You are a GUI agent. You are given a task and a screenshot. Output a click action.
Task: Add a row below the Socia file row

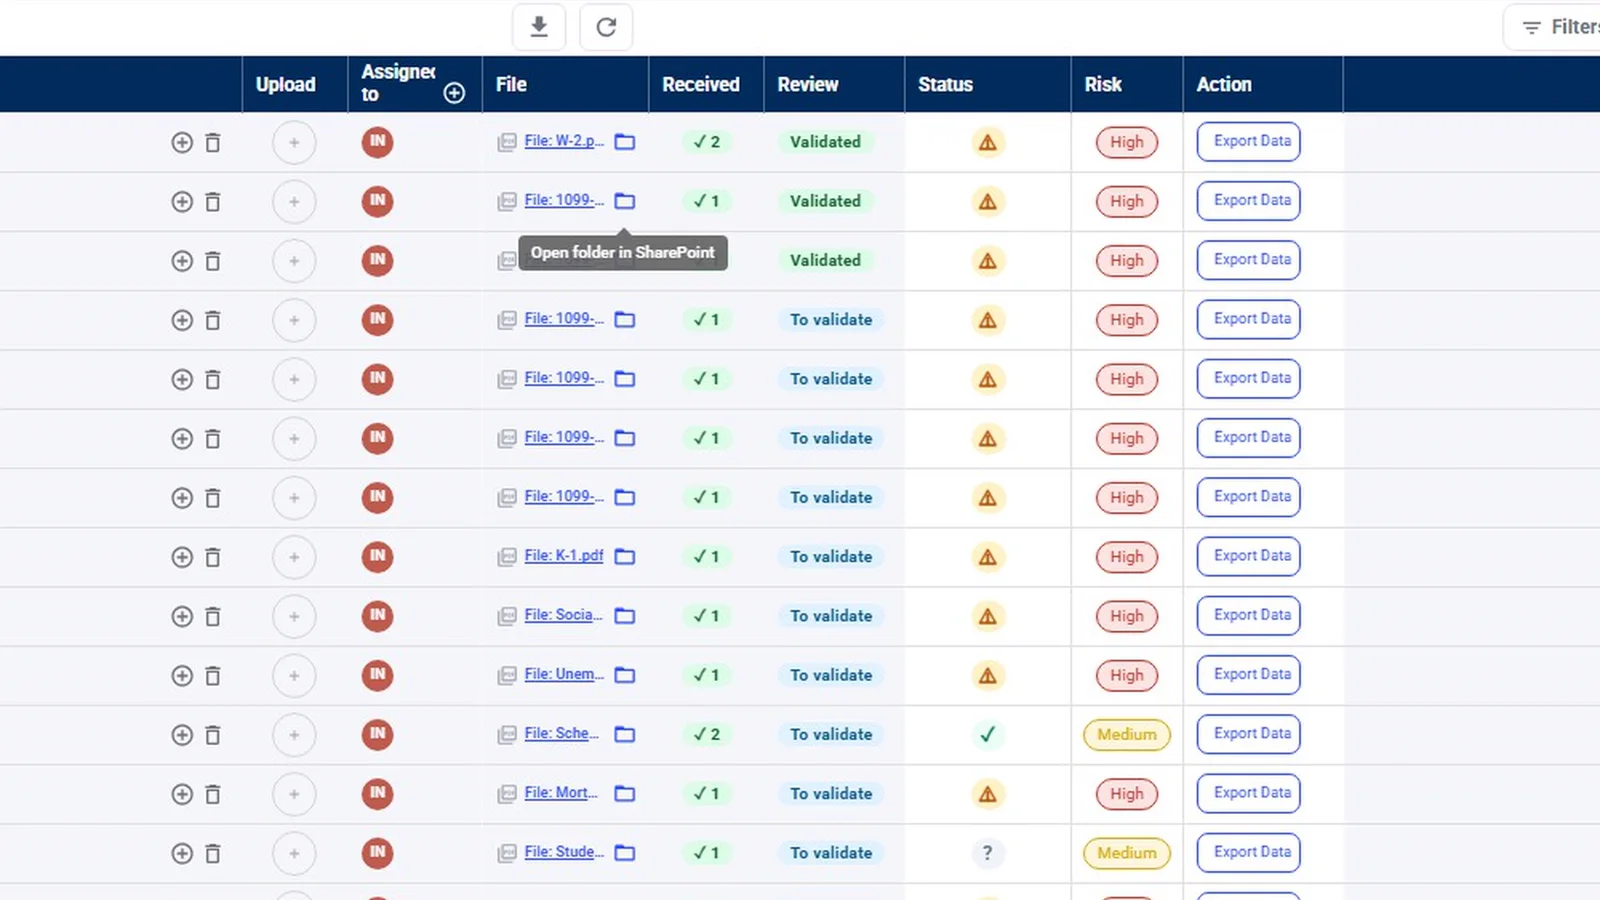[x=182, y=616]
